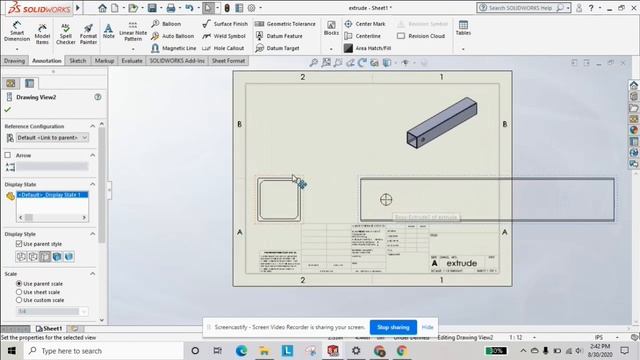Click the Home icon in the quick access bar
Screen dimensions: 640x360
pos(102,8)
